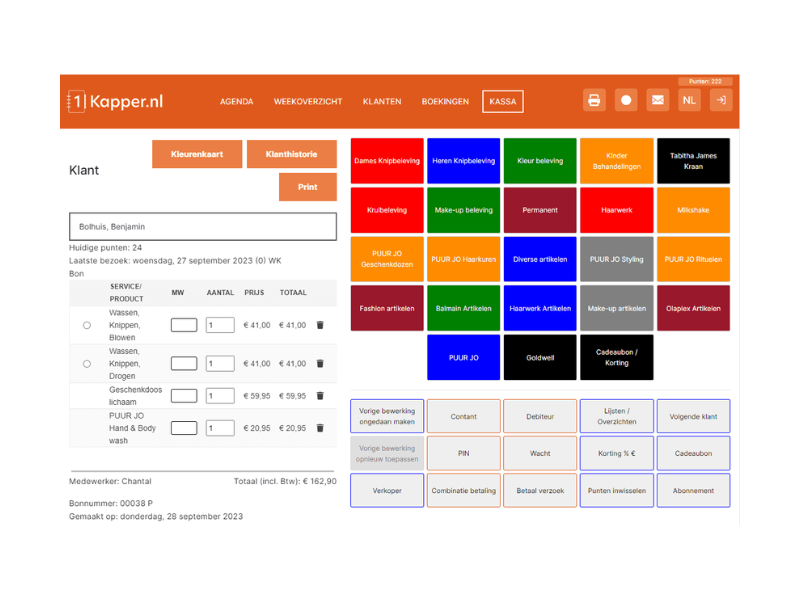Open the AGENDA menu item

tap(237, 102)
